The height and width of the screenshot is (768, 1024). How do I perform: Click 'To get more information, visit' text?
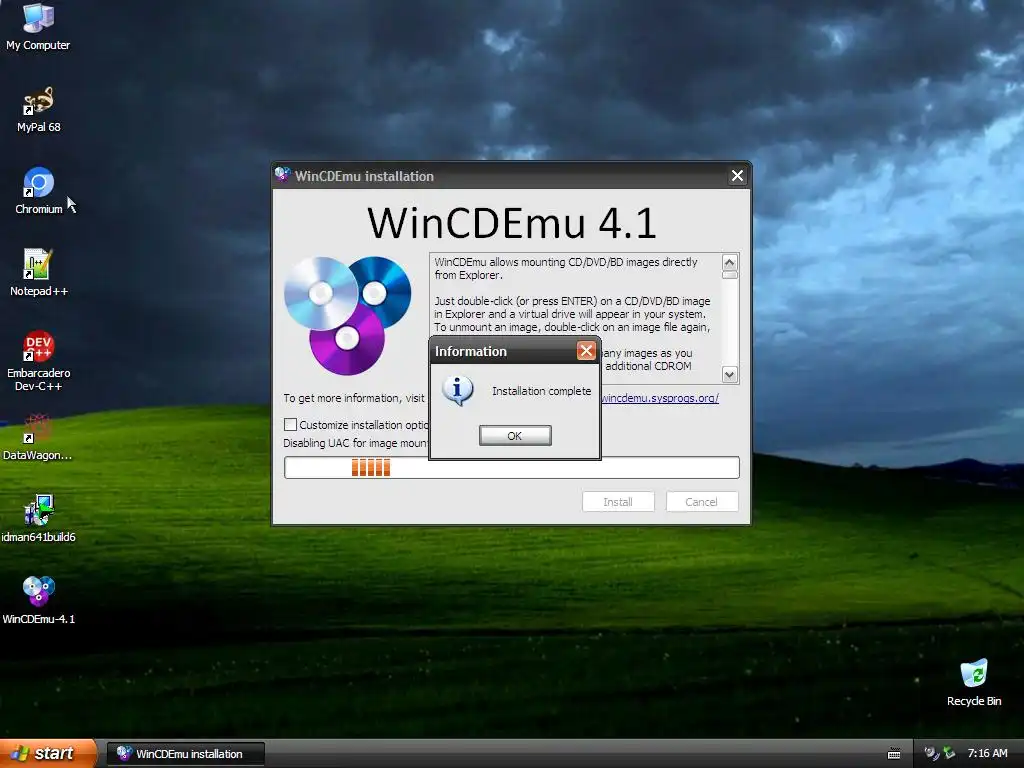click(354, 398)
